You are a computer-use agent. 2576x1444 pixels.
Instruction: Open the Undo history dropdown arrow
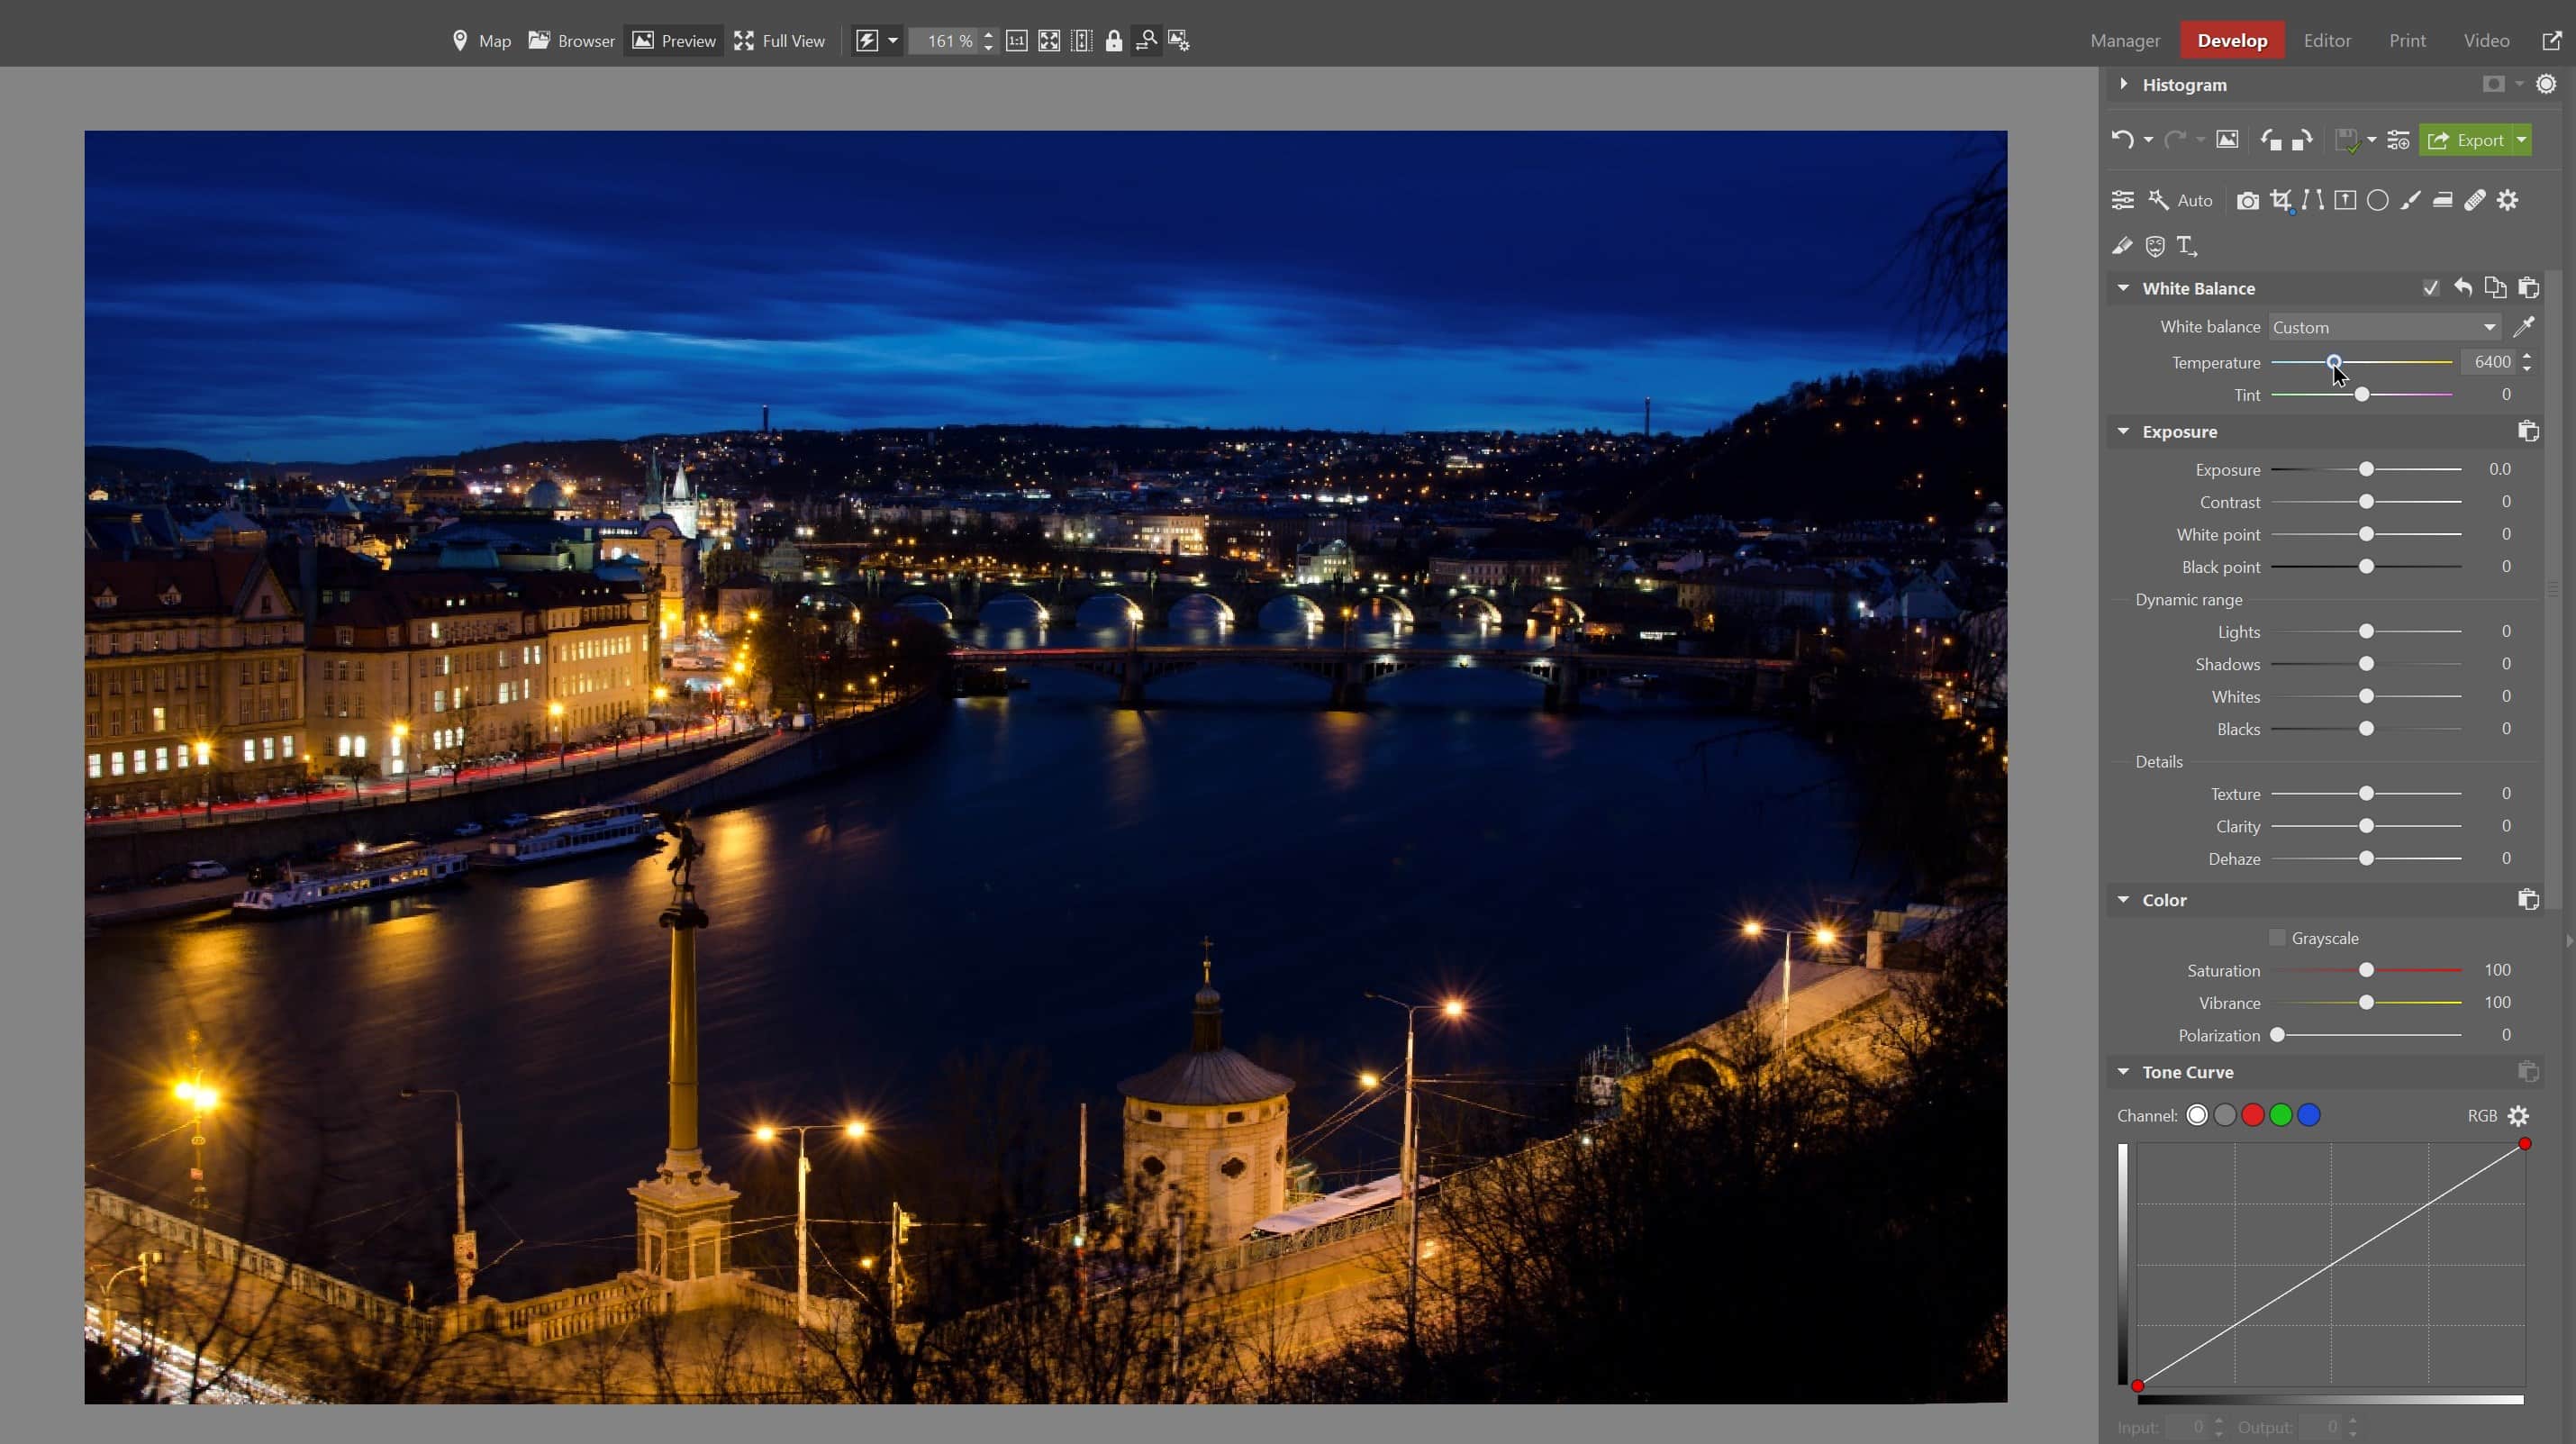2148,140
